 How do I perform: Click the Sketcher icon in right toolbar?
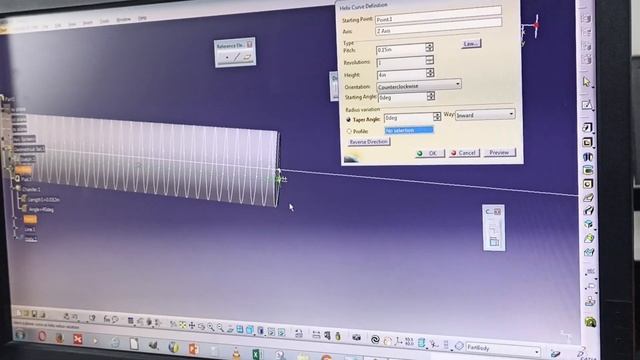point(587,105)
